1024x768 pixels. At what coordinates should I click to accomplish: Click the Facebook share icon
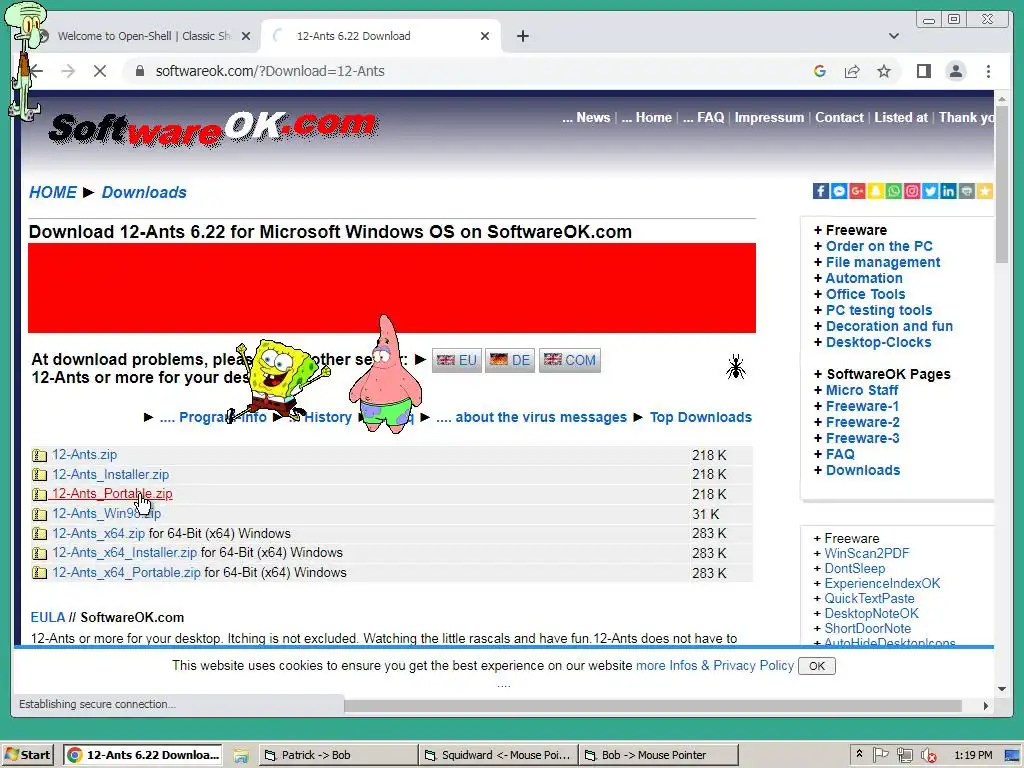pyautogui.click(x=820, y=191)
